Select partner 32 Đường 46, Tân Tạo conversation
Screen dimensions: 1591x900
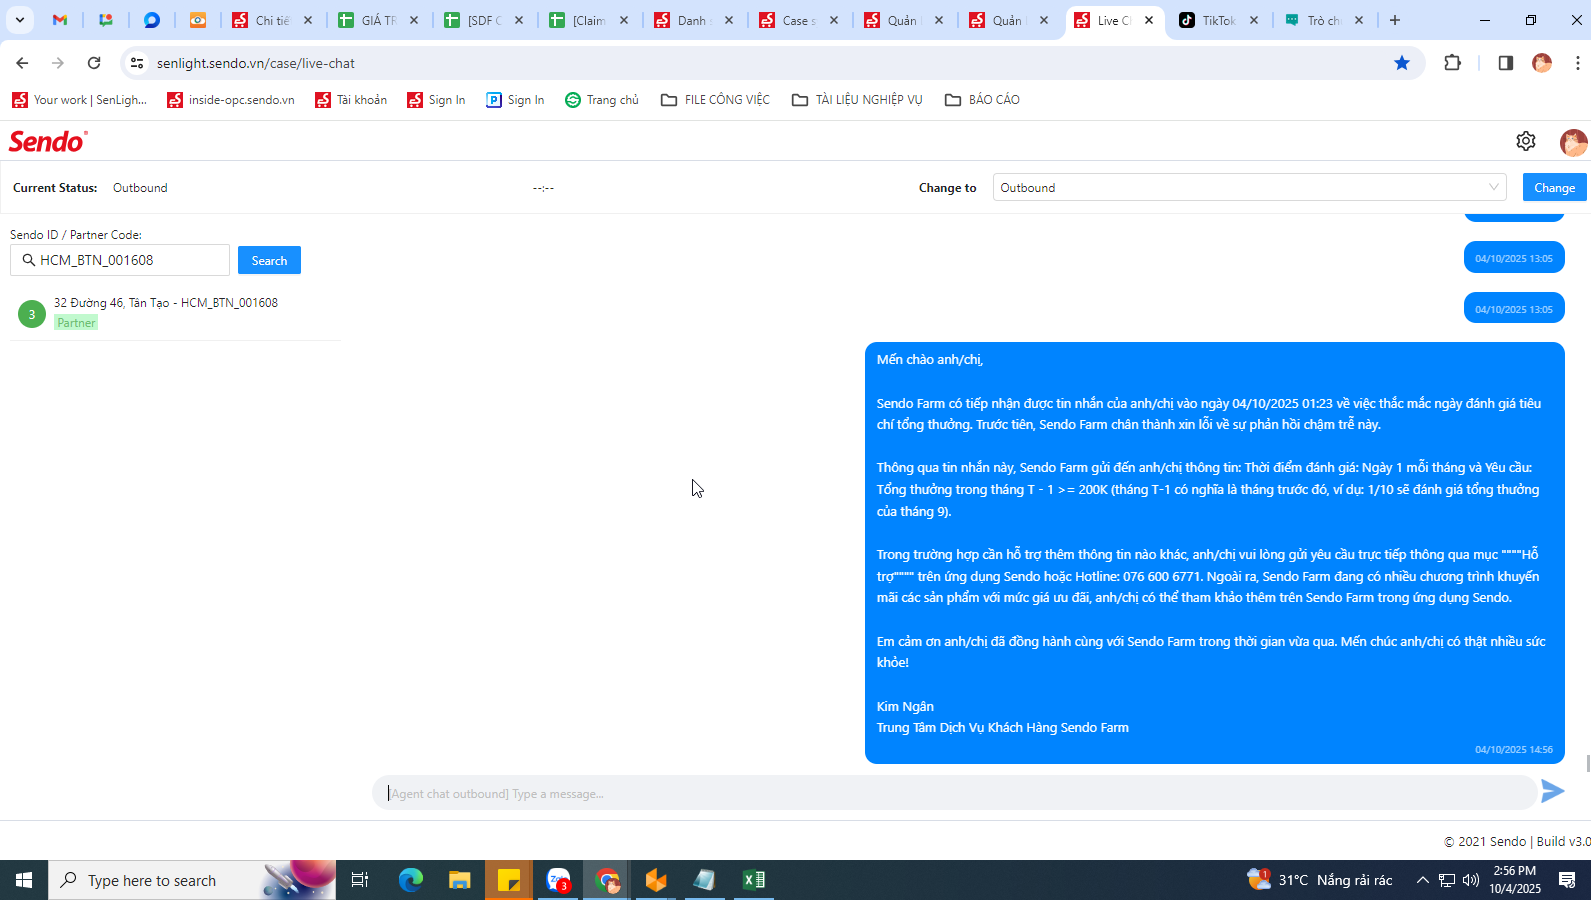click(175, 312)
